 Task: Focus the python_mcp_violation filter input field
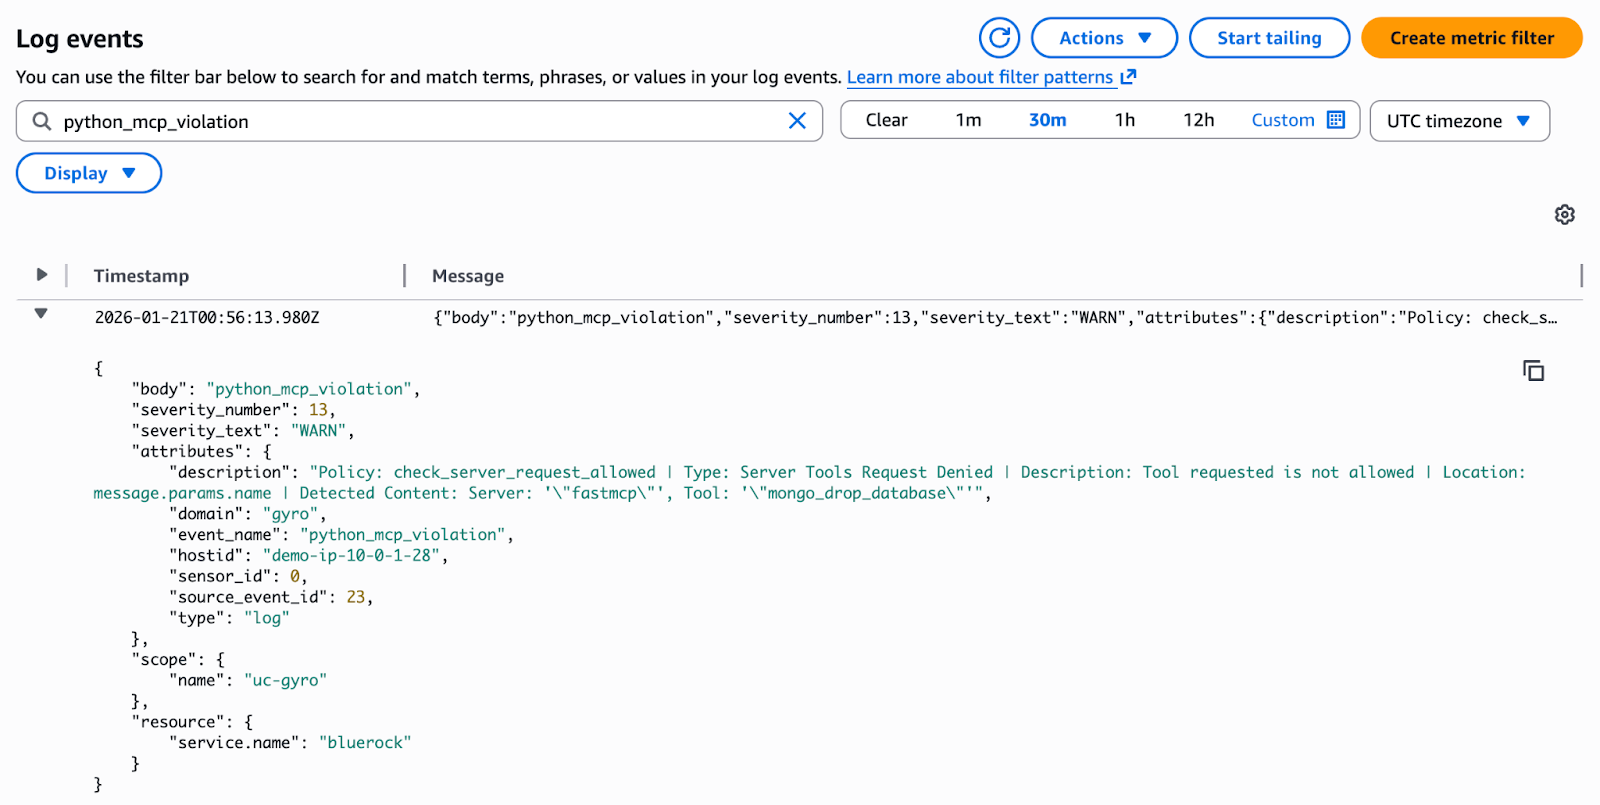[x=420, y=121]
